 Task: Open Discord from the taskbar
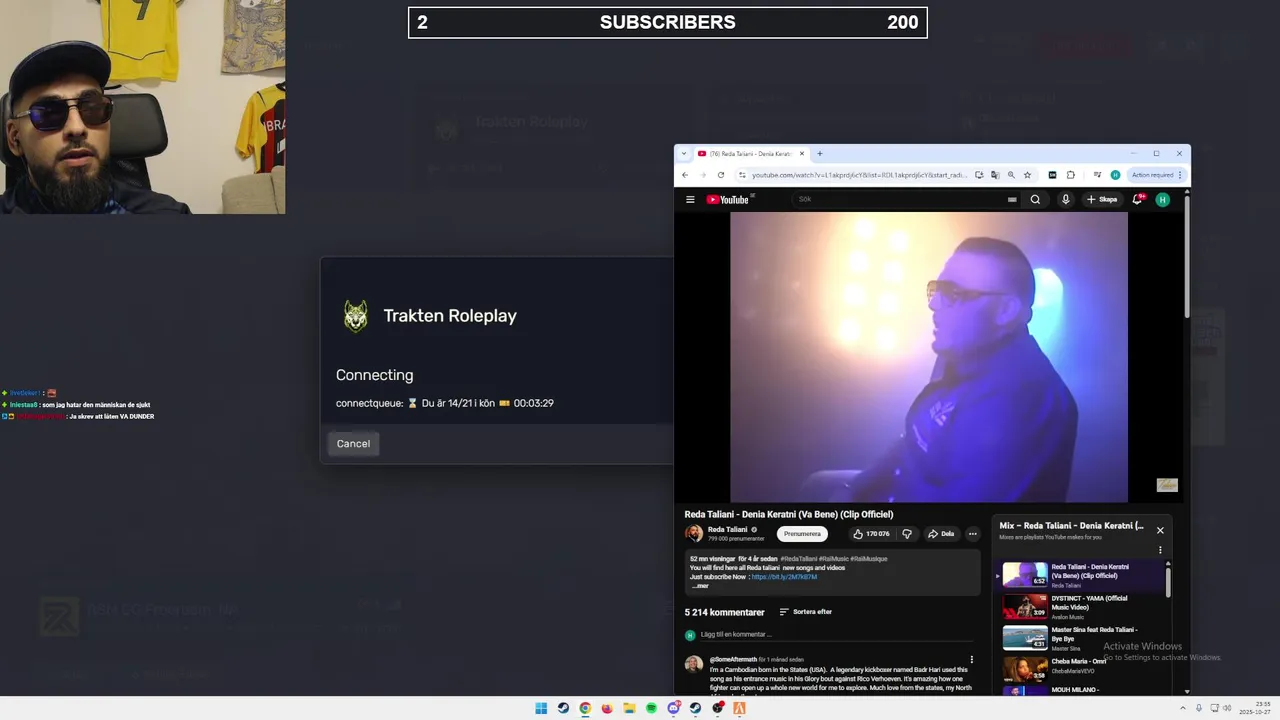(673, 708)
